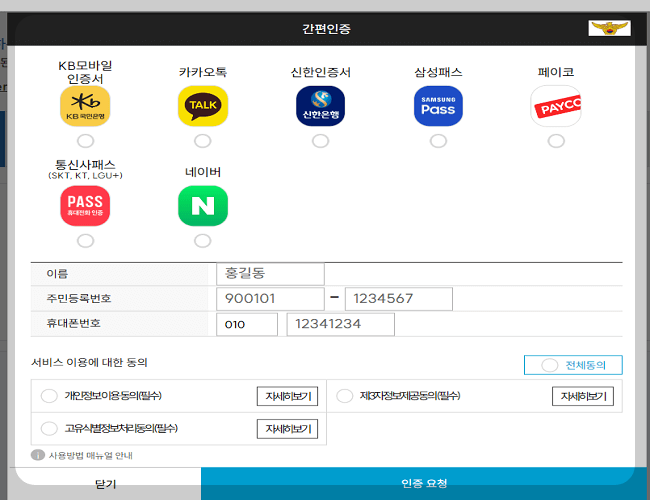650x500 pixels.
Task: Click the 신한인증서 label text
Action: [320, 72]
